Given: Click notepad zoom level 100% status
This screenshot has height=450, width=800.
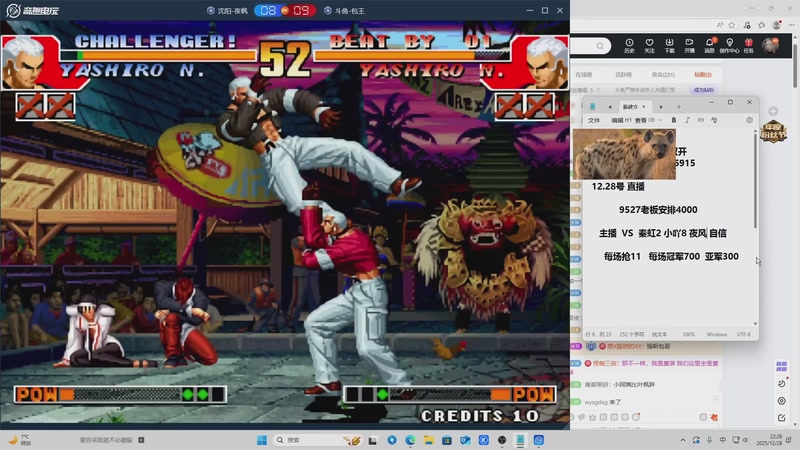Looking at the screenshot, I should (x=689, y=335).
